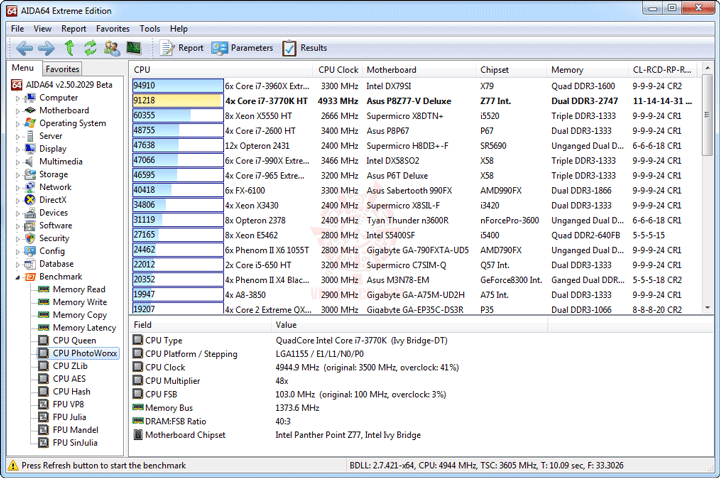Screen dimensions: 720x478
Task: Click the Refresh icon to start the benchmark
Action: tap(90, 48)
